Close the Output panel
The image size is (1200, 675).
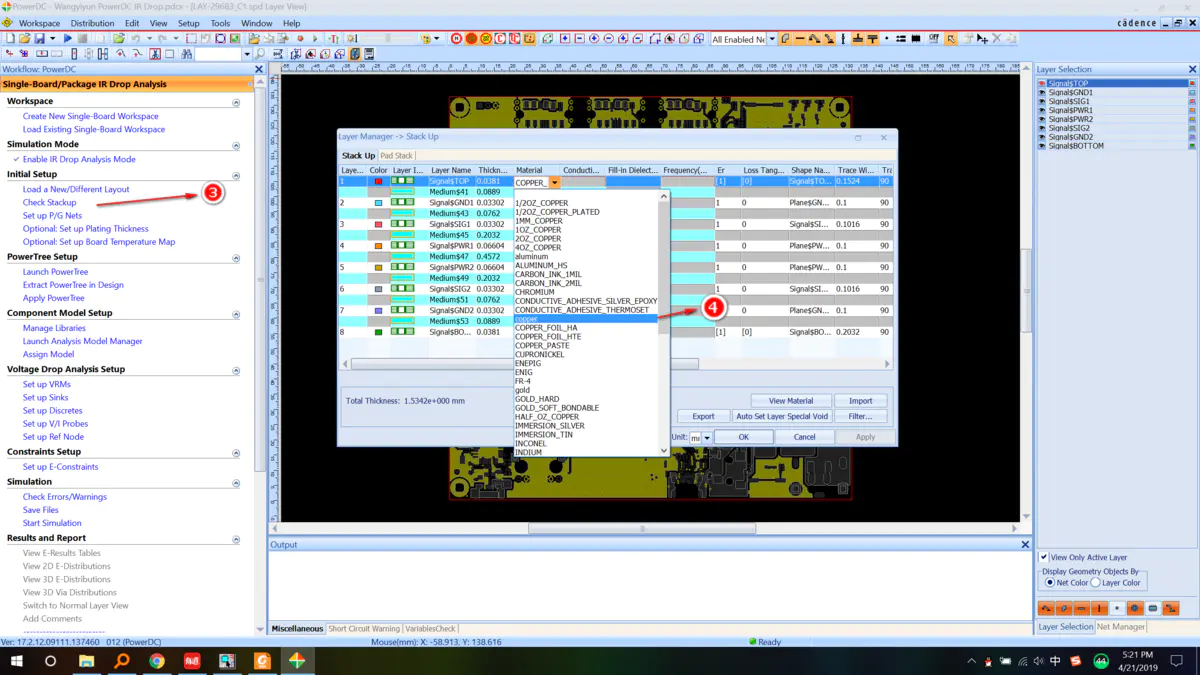pos(1025,545)
